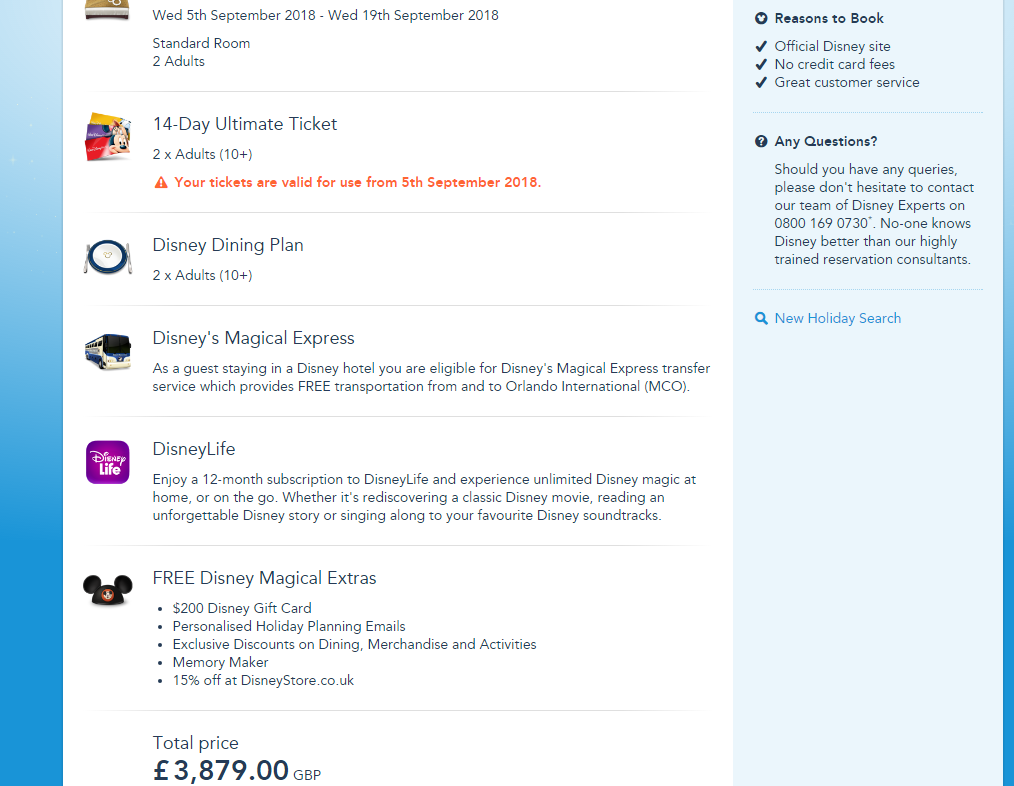The height and width of the screenshot is (786, 1014).
Task: Click the 14-Day Ultimate Ticket heading
Action: pos(245,124)
